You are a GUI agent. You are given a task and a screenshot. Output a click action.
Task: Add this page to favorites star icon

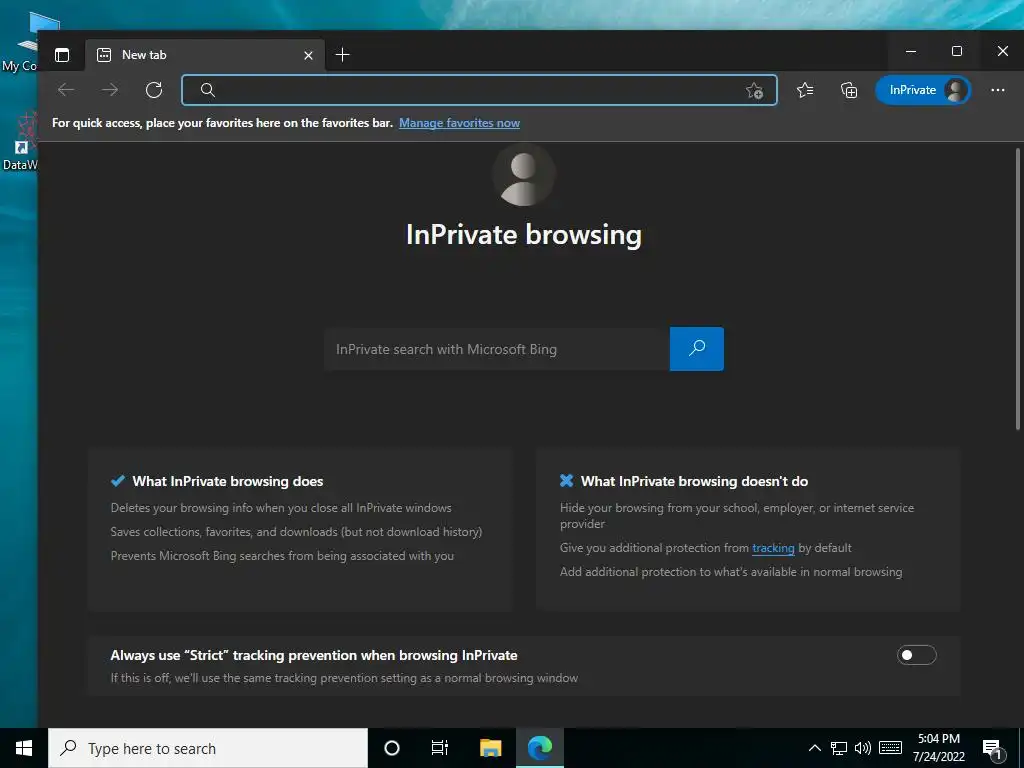pyautogui.click(x=754, y=90)
